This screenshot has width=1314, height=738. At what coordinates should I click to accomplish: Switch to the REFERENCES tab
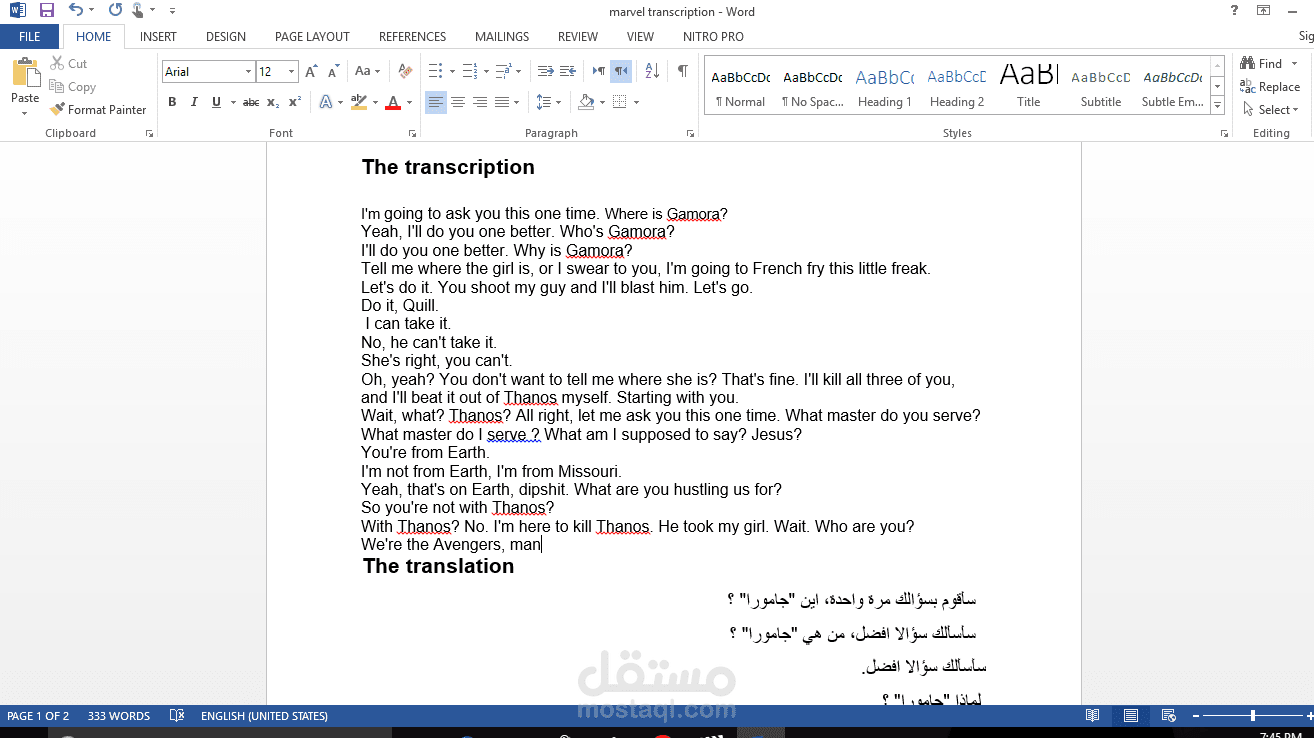[412, 37]
